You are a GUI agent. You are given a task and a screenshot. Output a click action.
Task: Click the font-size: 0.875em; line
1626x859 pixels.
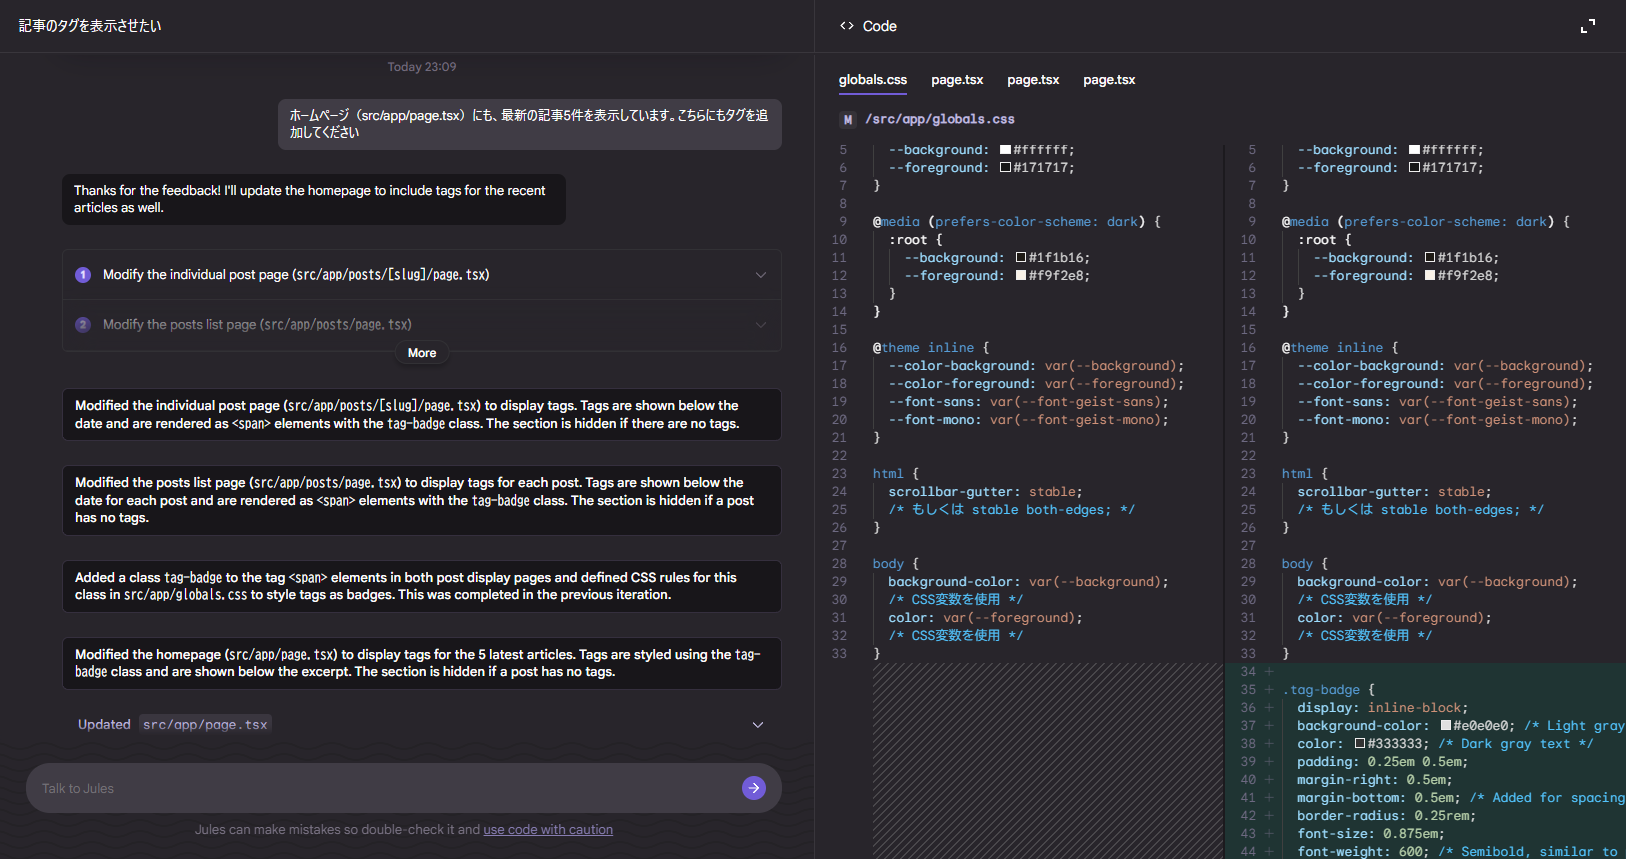[1371, 834]
